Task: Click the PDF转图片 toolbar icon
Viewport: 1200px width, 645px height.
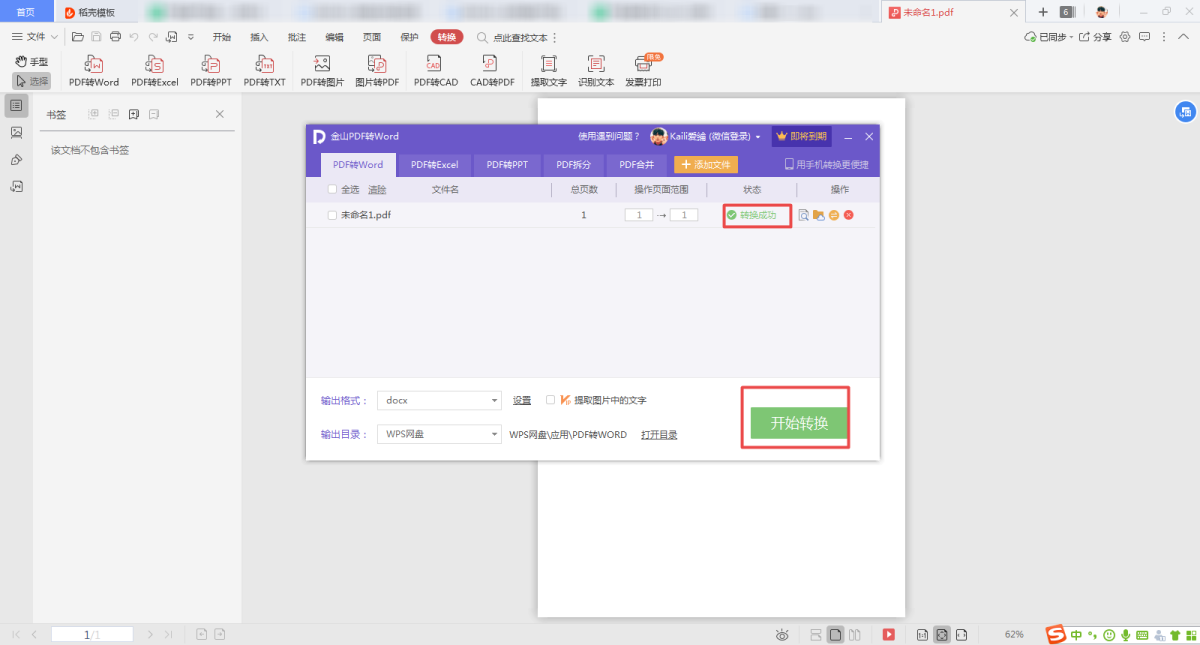Action: point(322,70)
